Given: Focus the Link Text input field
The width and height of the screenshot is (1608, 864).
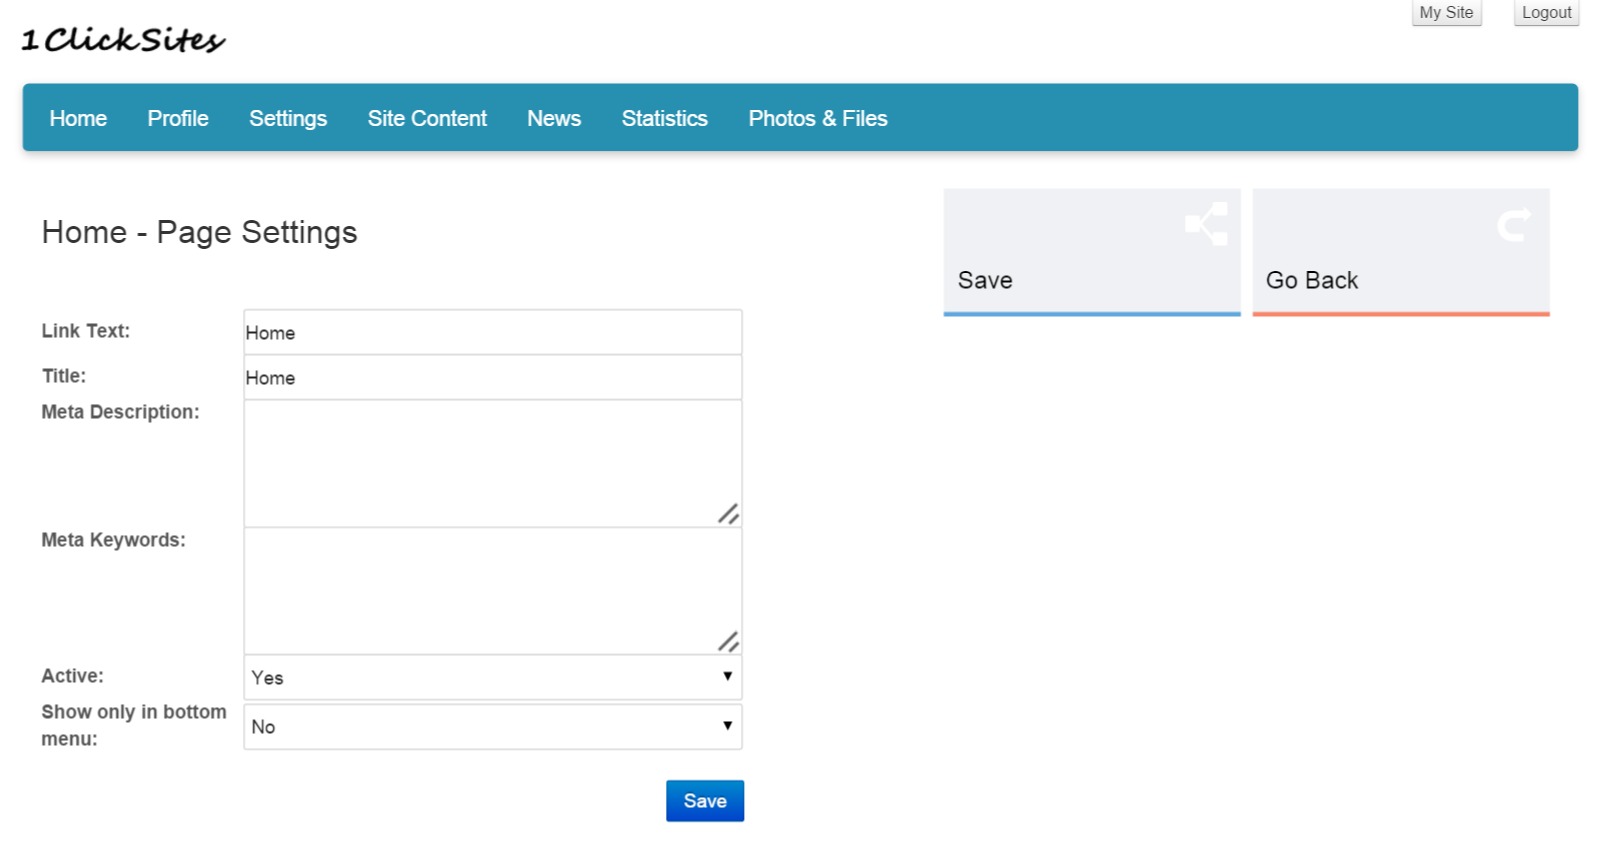Looking at the screenshot, I should point(493,332).
